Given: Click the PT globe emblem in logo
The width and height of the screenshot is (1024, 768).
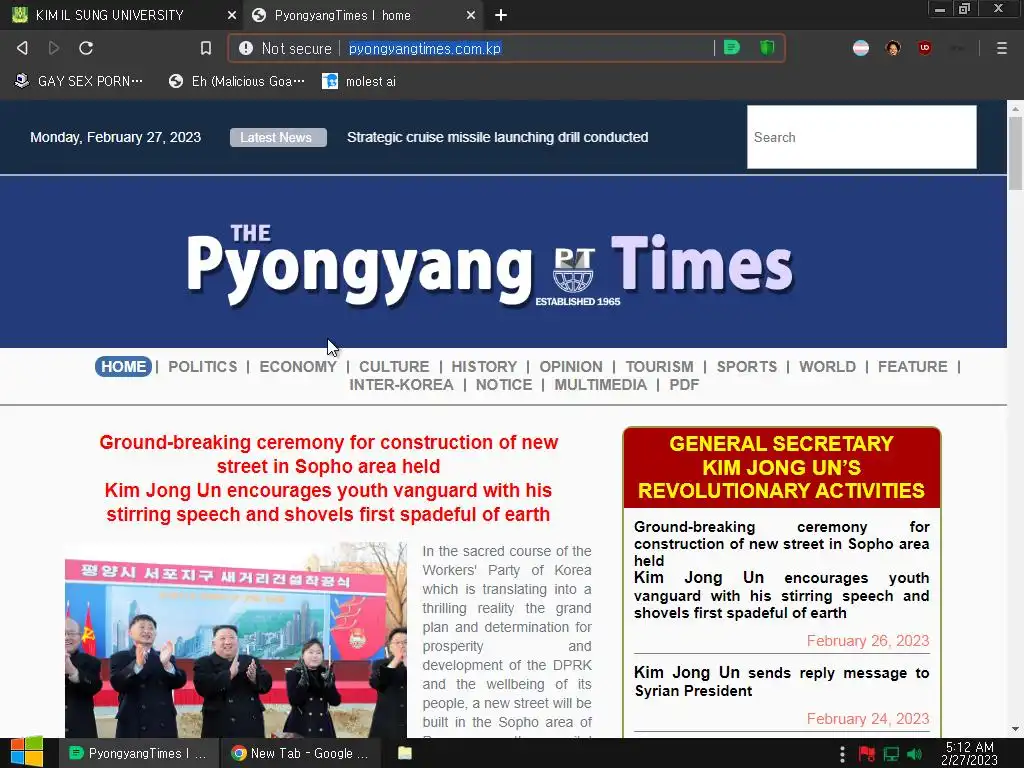Looking at the screenshot, I should coord(573,270).
